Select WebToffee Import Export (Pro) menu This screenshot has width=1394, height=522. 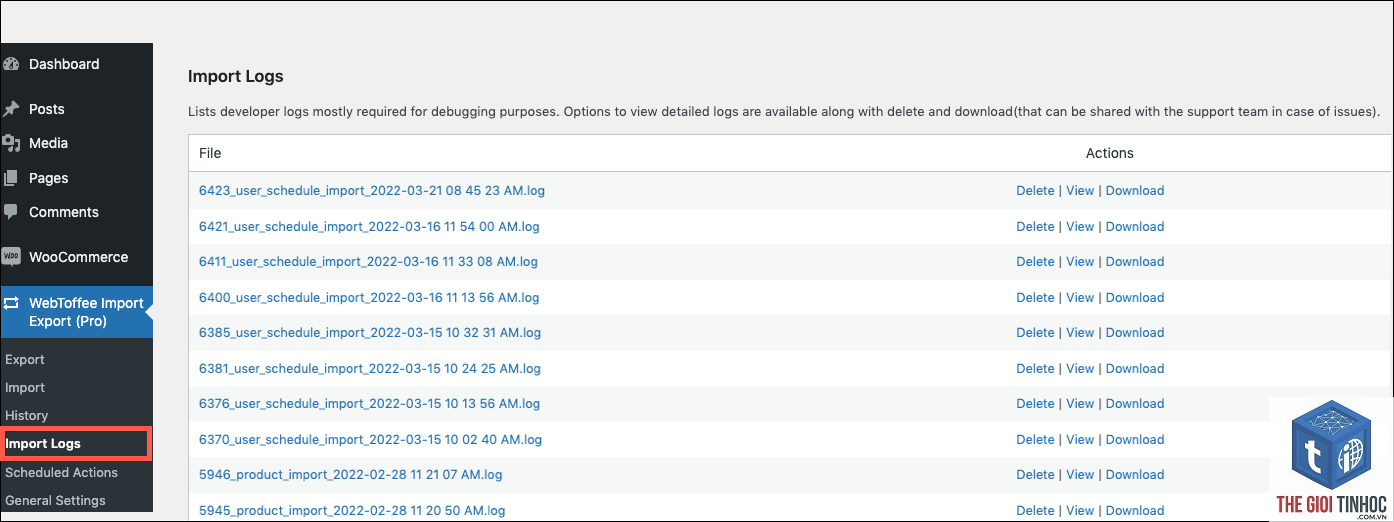pyautogui.click(x=76, y=312)
